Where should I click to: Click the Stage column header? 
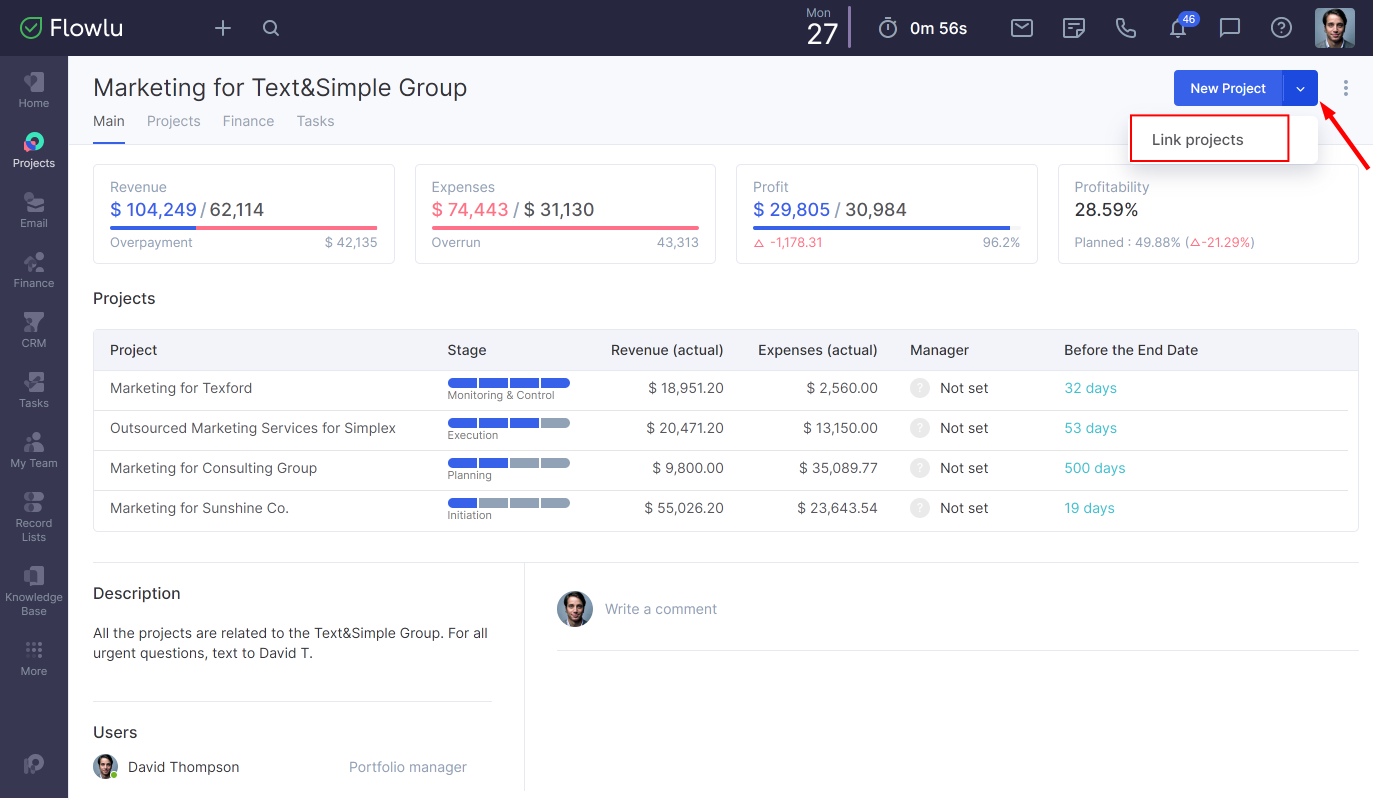coord(467,350)
